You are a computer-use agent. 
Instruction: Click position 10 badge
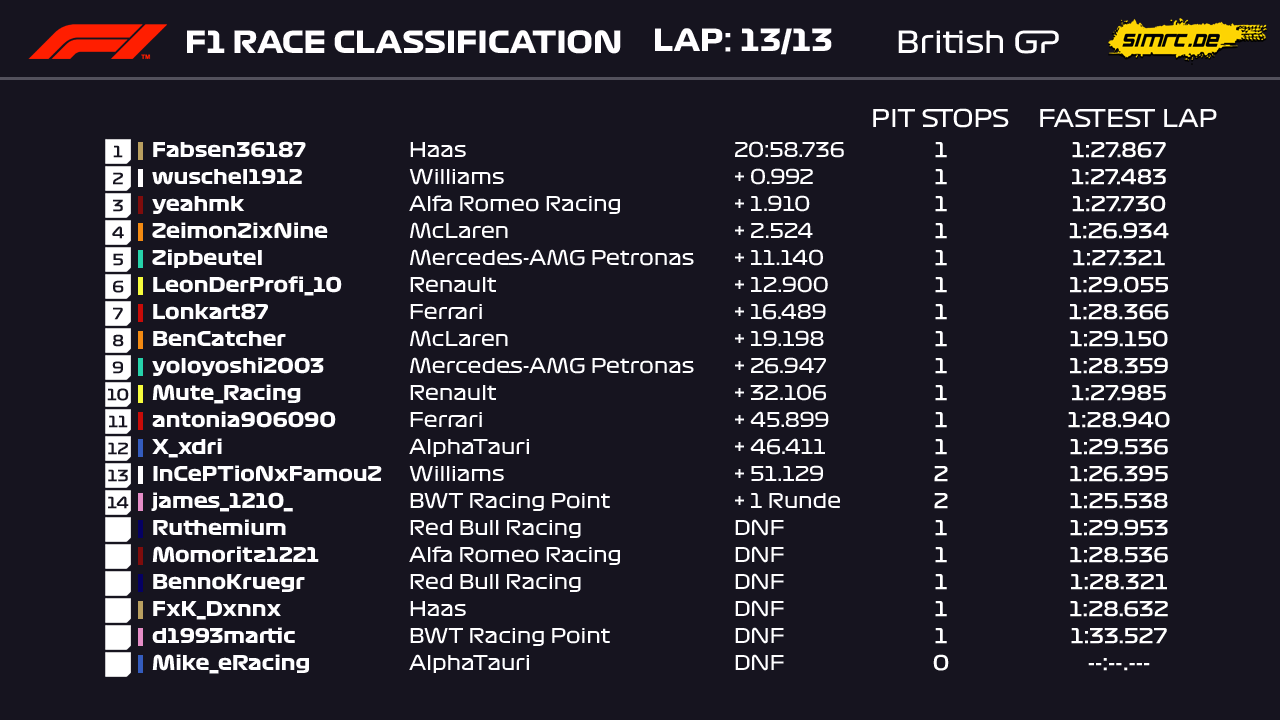point(118,394)
